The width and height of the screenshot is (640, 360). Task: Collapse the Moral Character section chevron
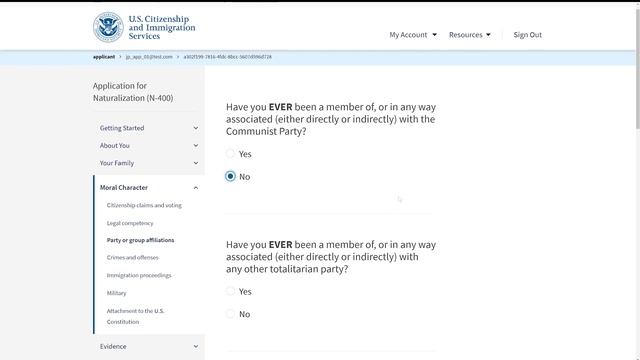pos(196,188)
